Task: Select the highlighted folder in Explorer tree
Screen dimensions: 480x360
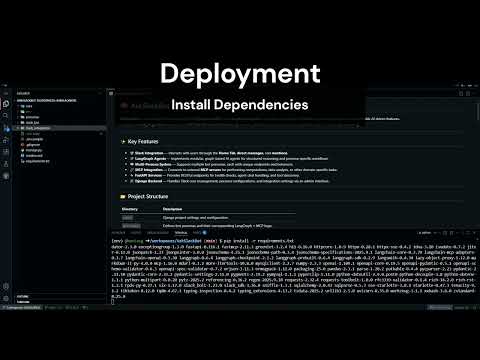Action: 60,128
